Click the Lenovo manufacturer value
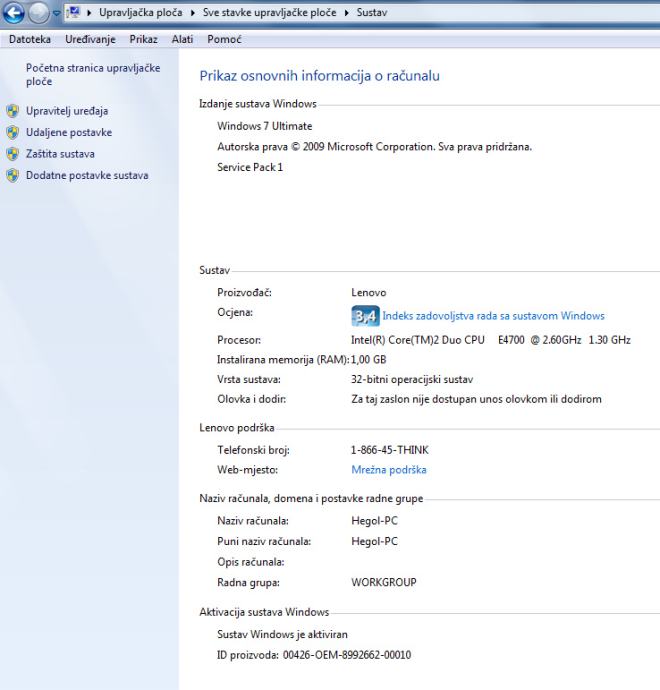 [369, 293]
